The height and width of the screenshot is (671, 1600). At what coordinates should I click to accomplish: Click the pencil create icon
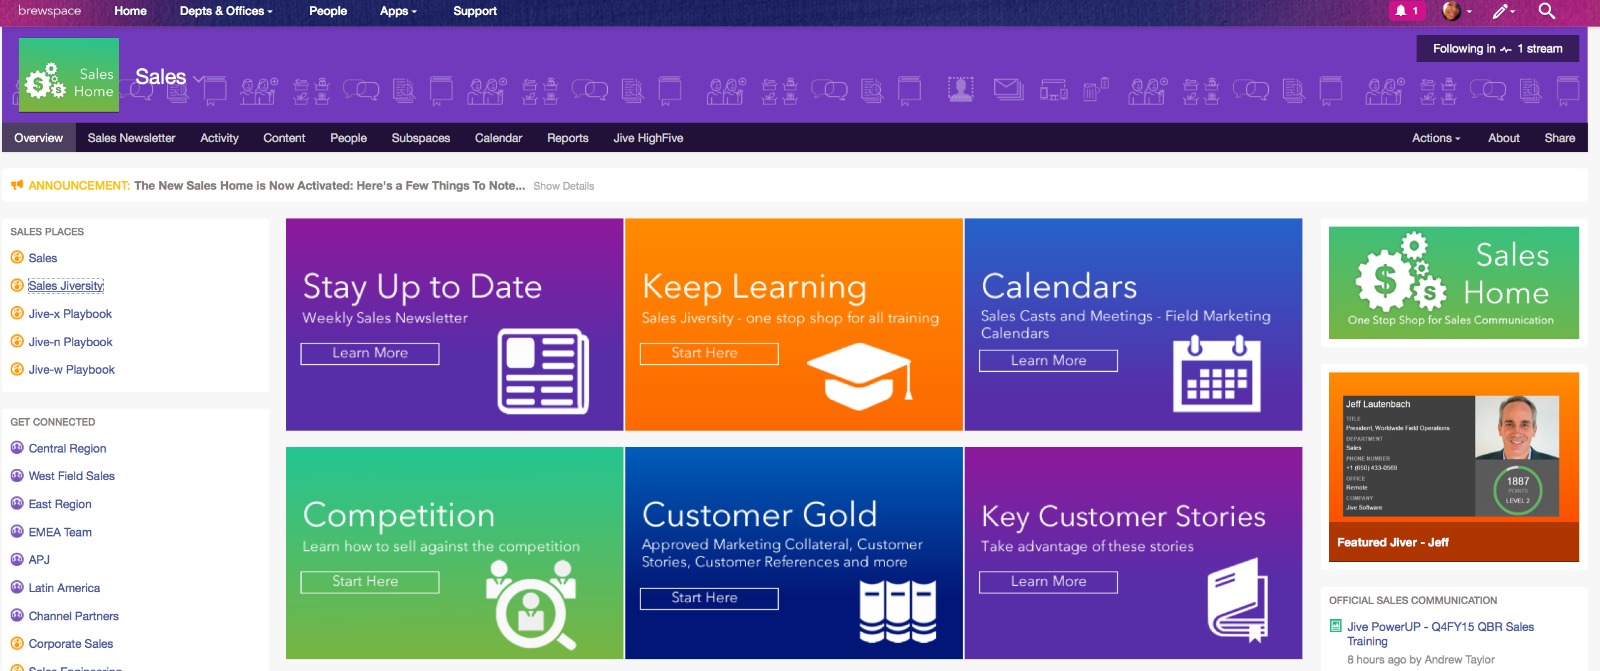click(1502, 11)
